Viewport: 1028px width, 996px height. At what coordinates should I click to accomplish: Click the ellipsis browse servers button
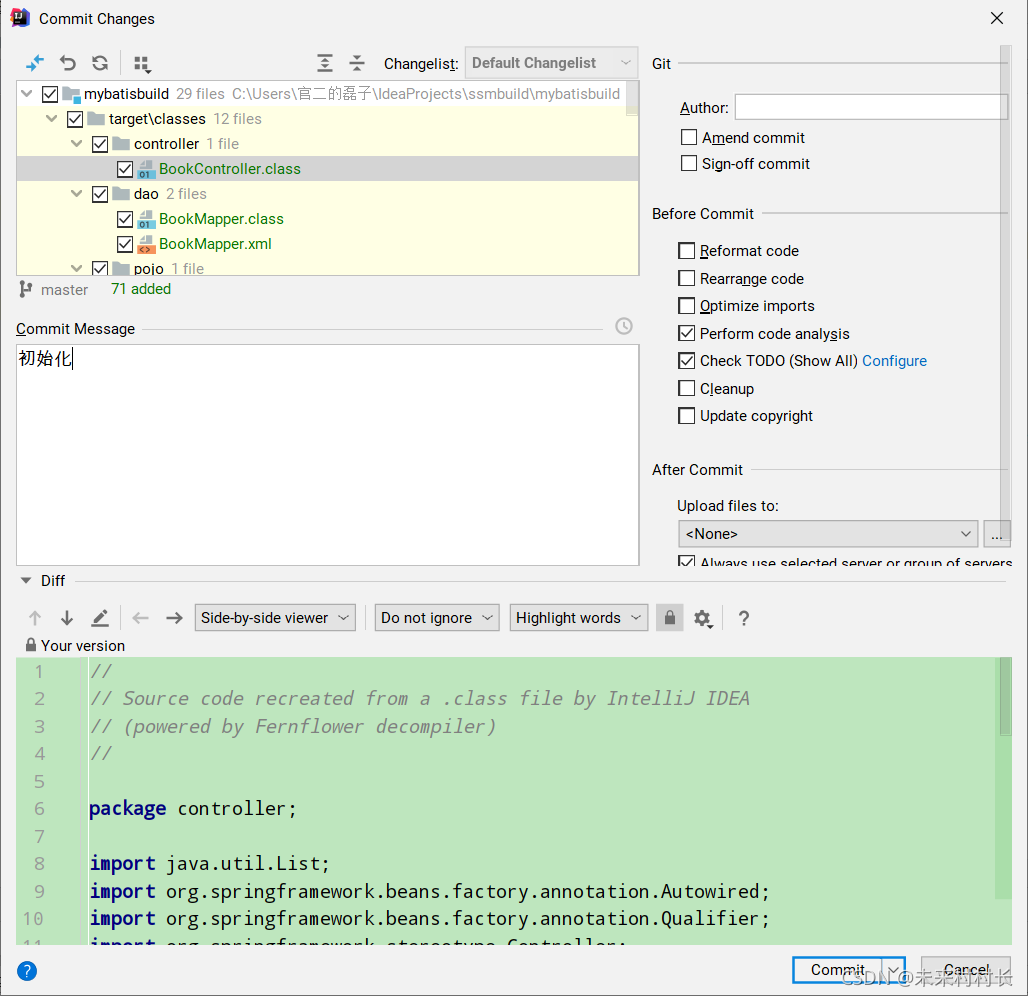tap(997, 534)
